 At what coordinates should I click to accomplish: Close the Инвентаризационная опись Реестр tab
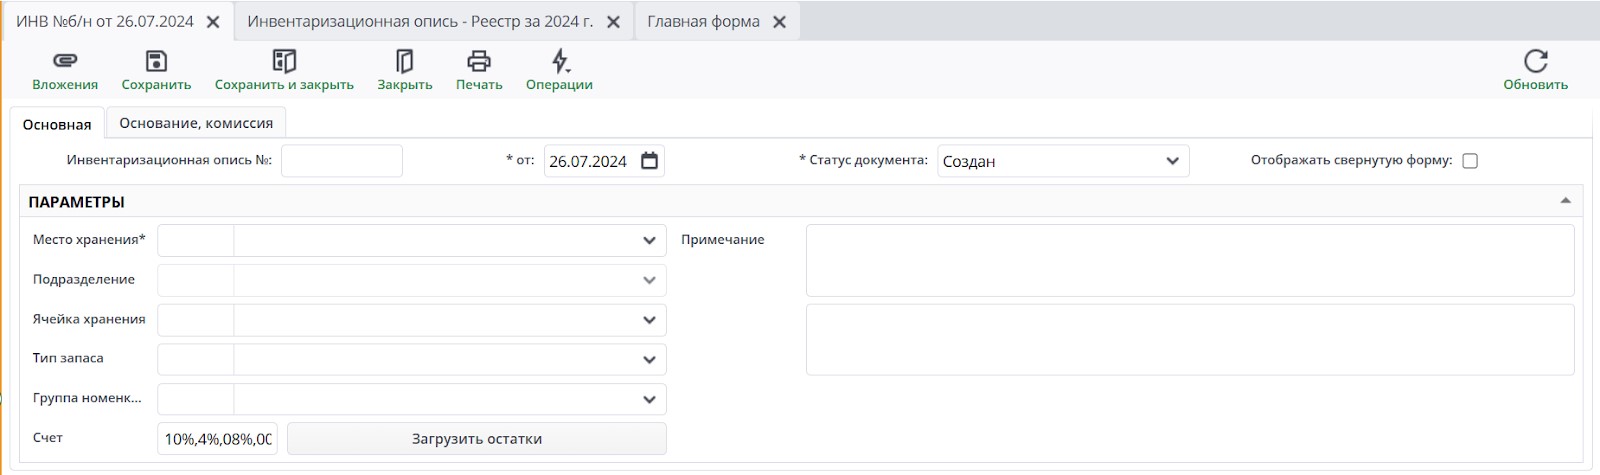click(x=614, y=22)
